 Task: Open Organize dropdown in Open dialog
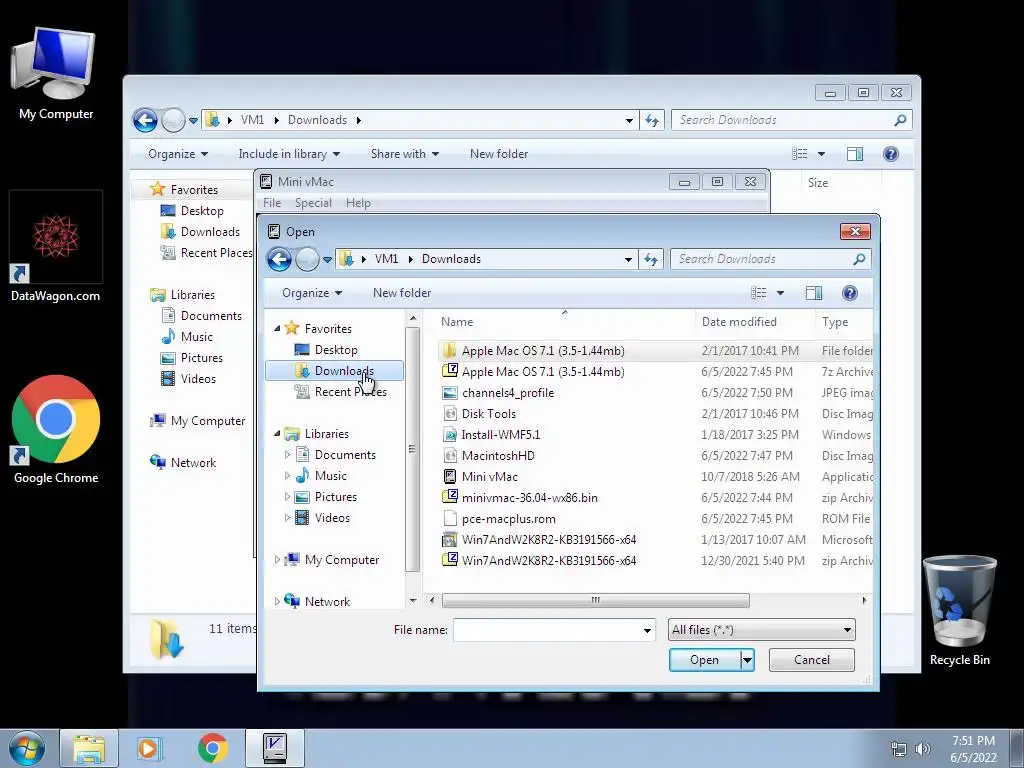coord(312,293)
